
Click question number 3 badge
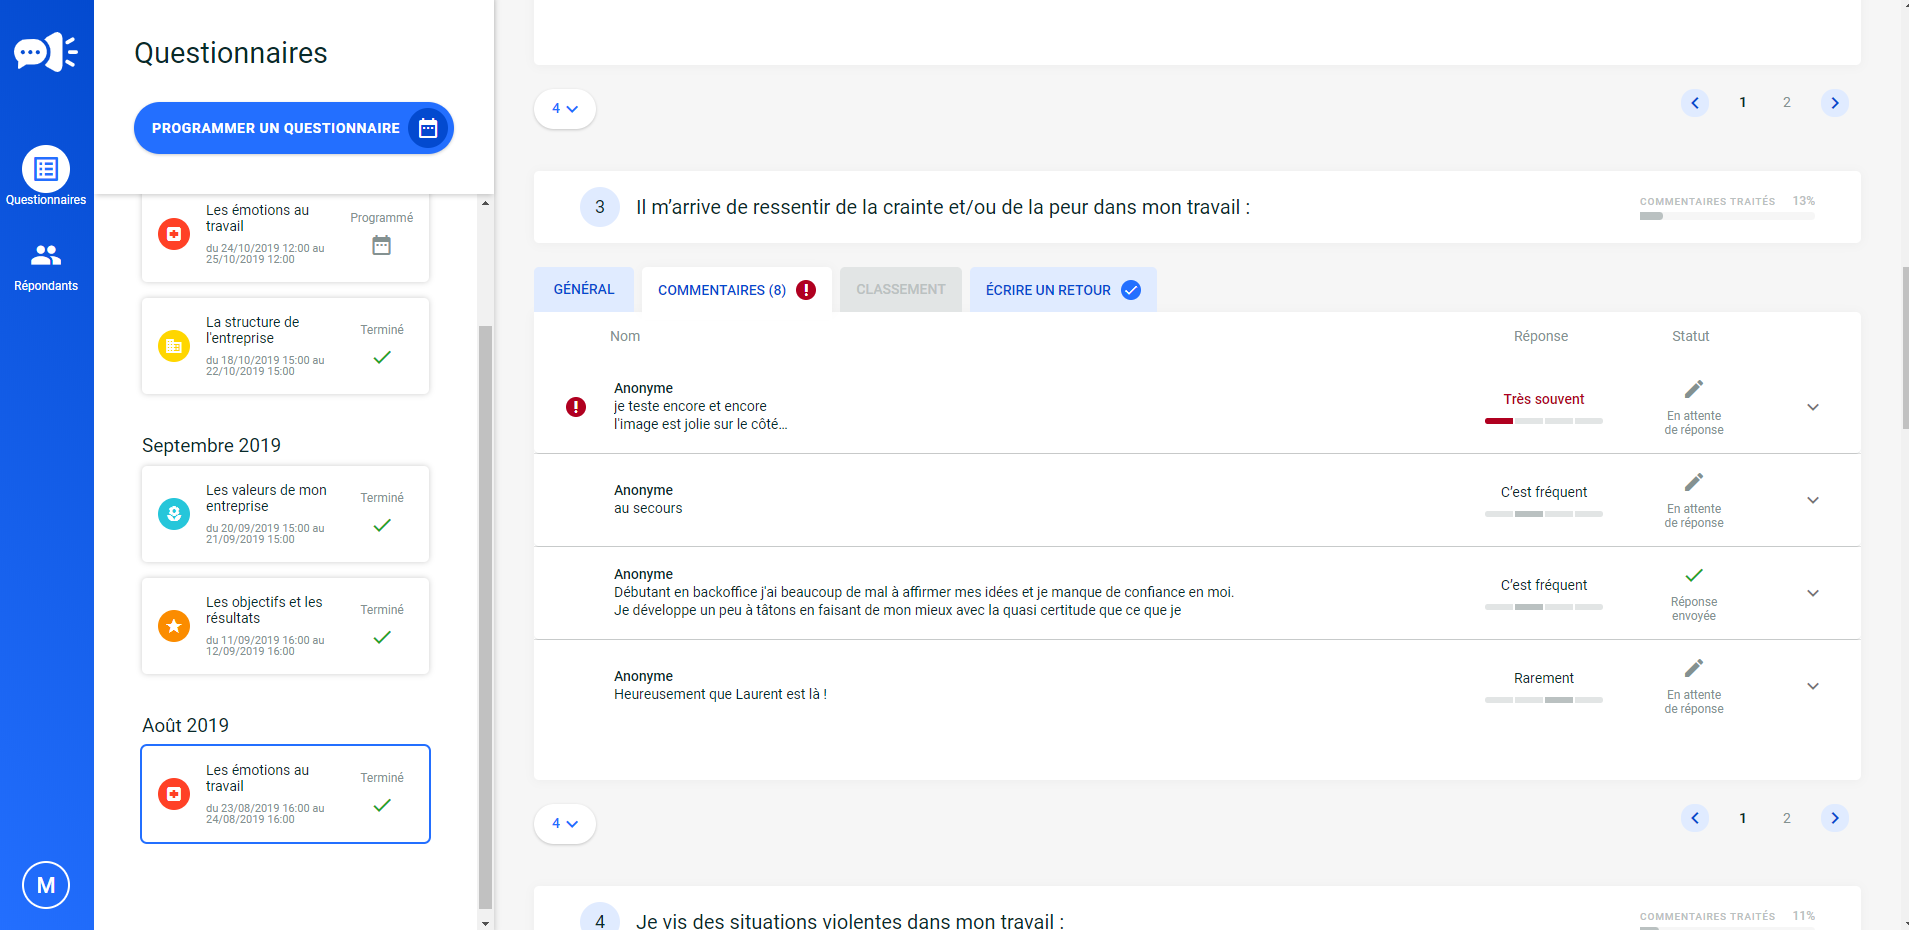tap(600, 207)
